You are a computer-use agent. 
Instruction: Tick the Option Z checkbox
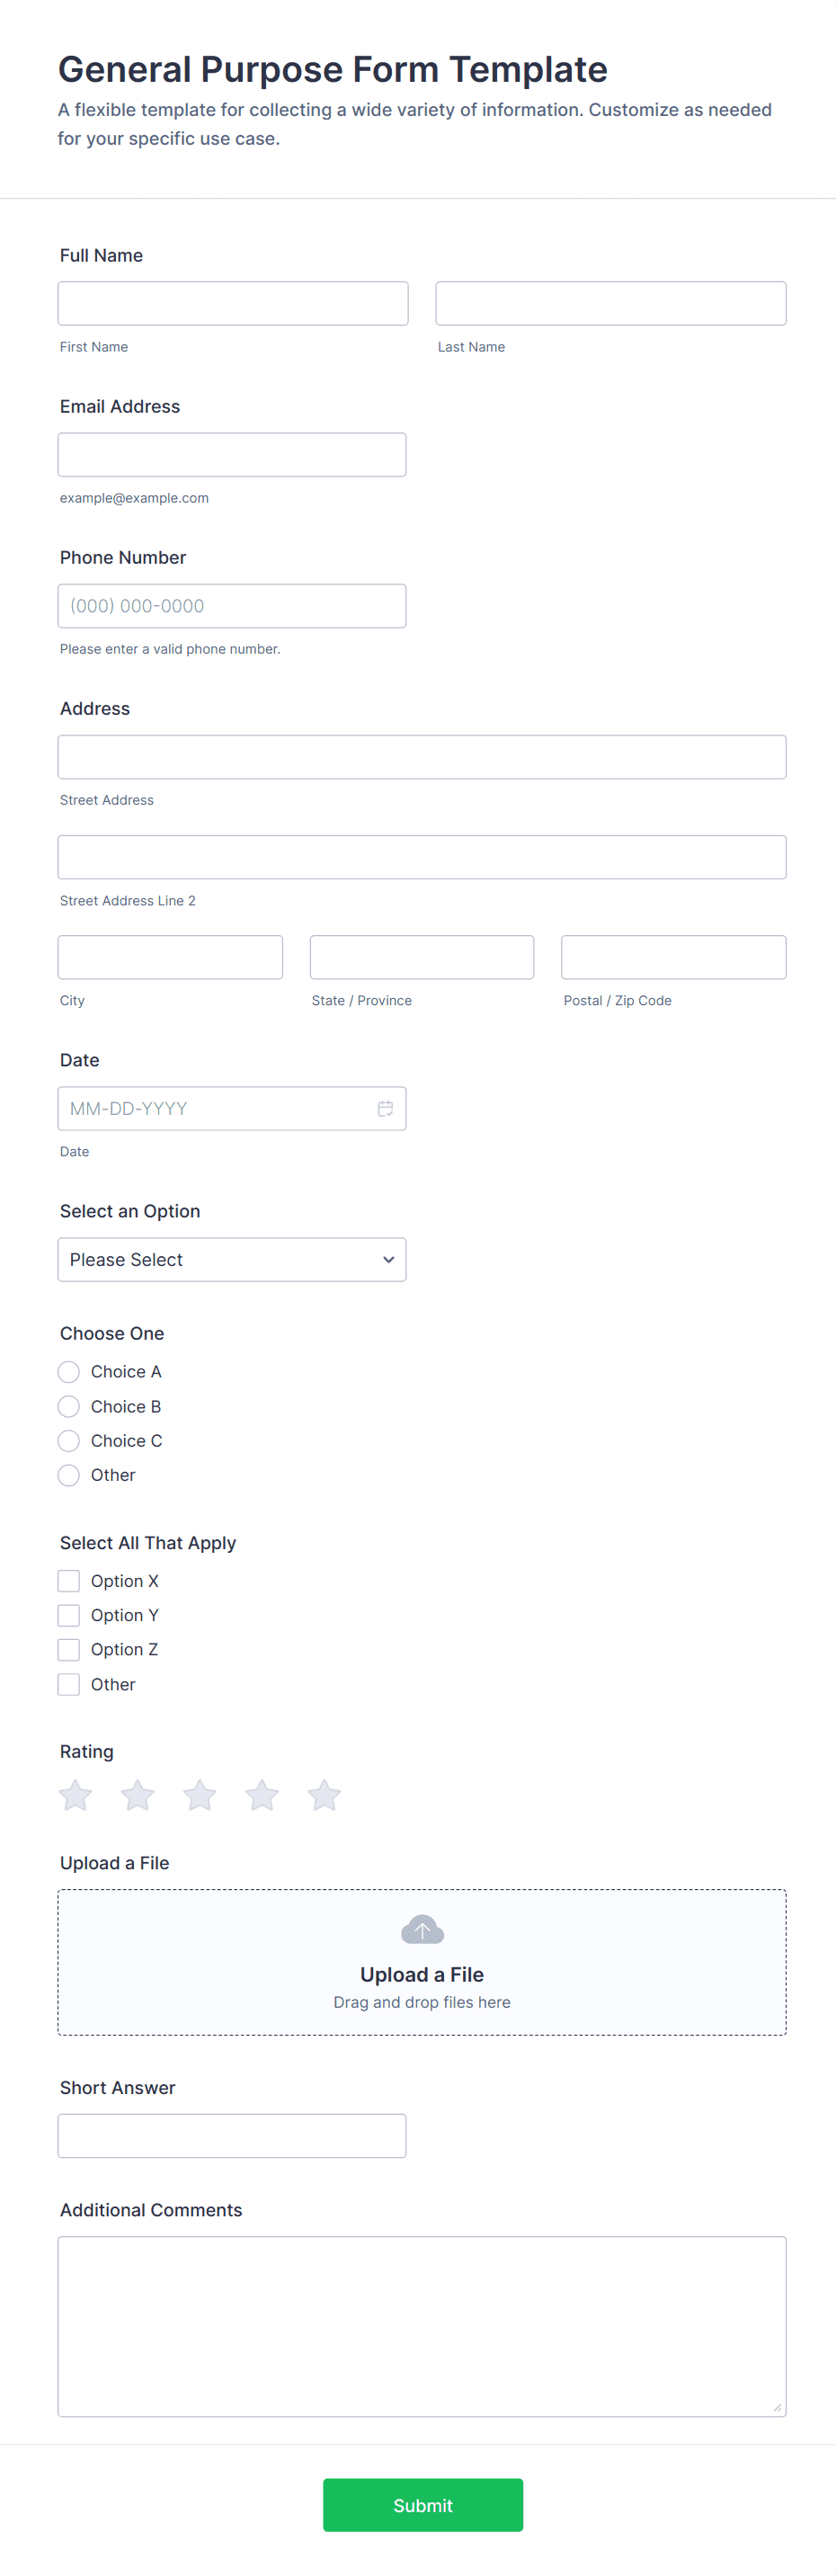(x=69, y=1649)
